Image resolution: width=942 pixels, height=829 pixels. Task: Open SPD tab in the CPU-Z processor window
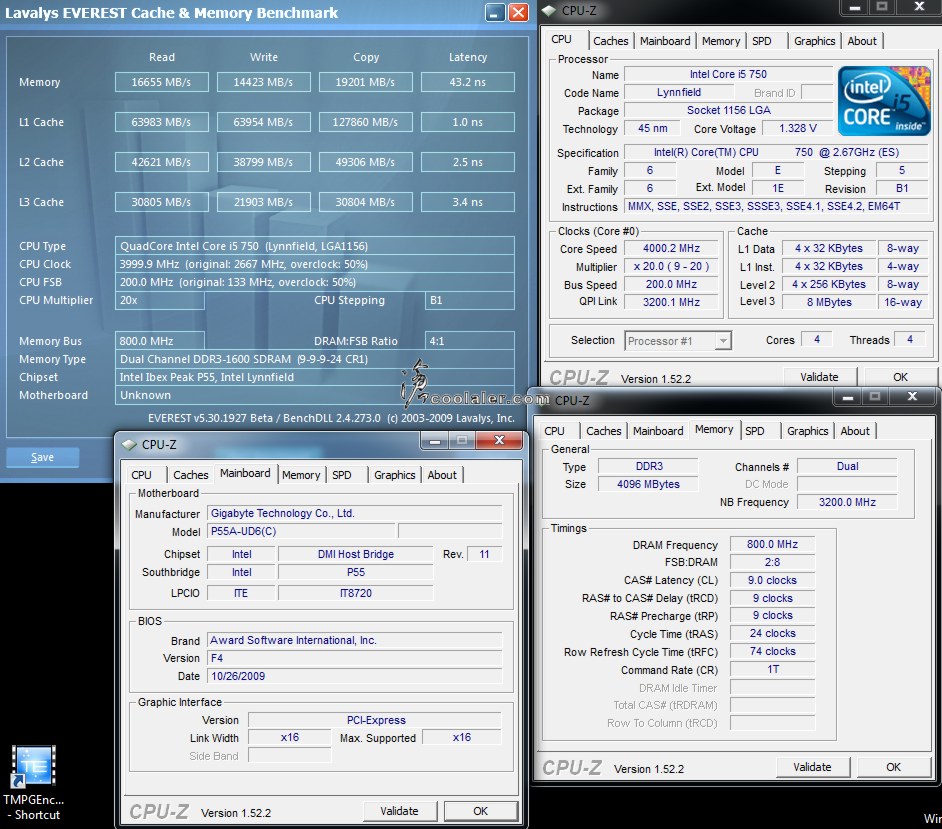(x=762, y=41)
